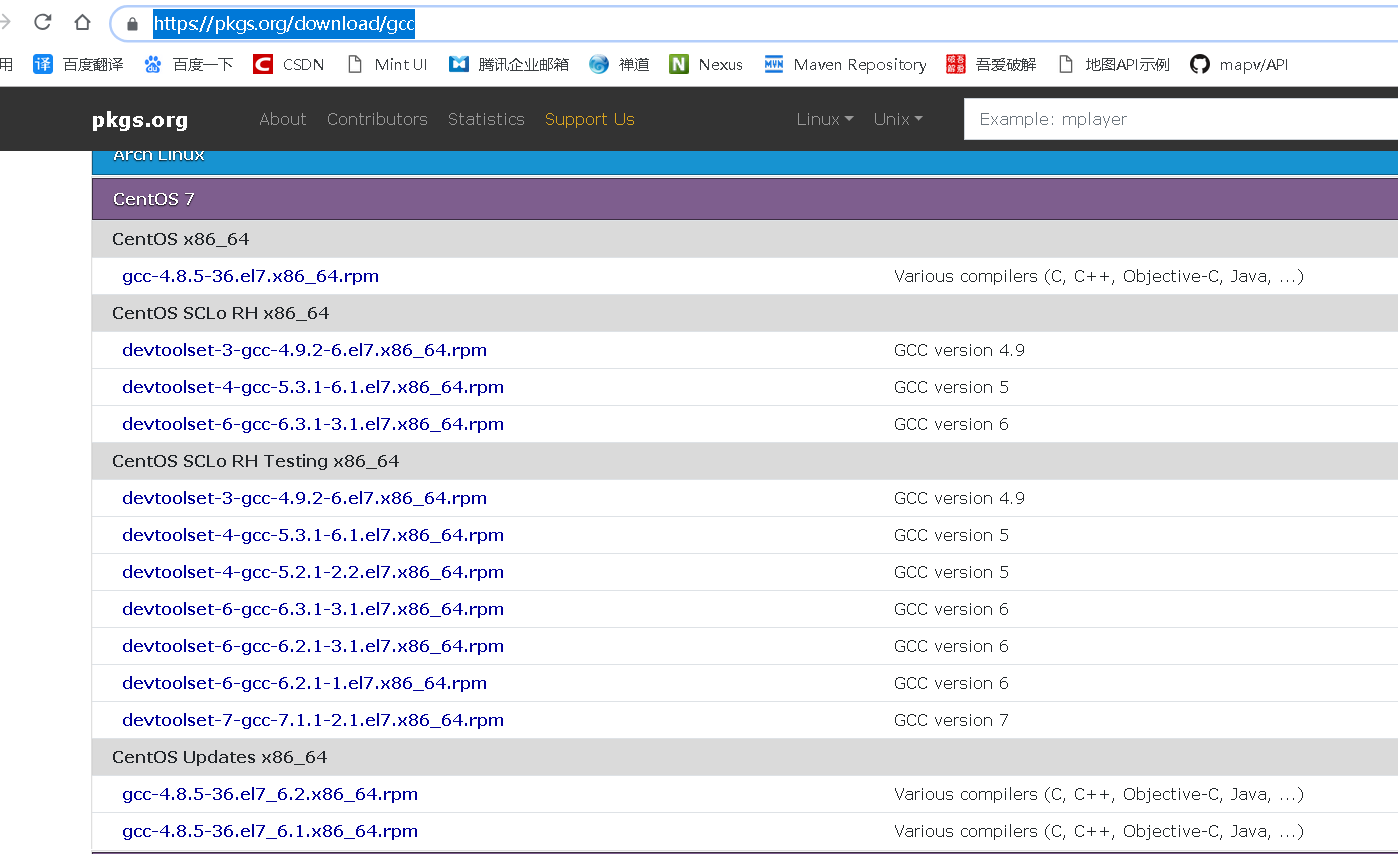Screen dimensions: 1398x854
Task: Open the Mint UI bookmark
Action: (x=386, y=64)
